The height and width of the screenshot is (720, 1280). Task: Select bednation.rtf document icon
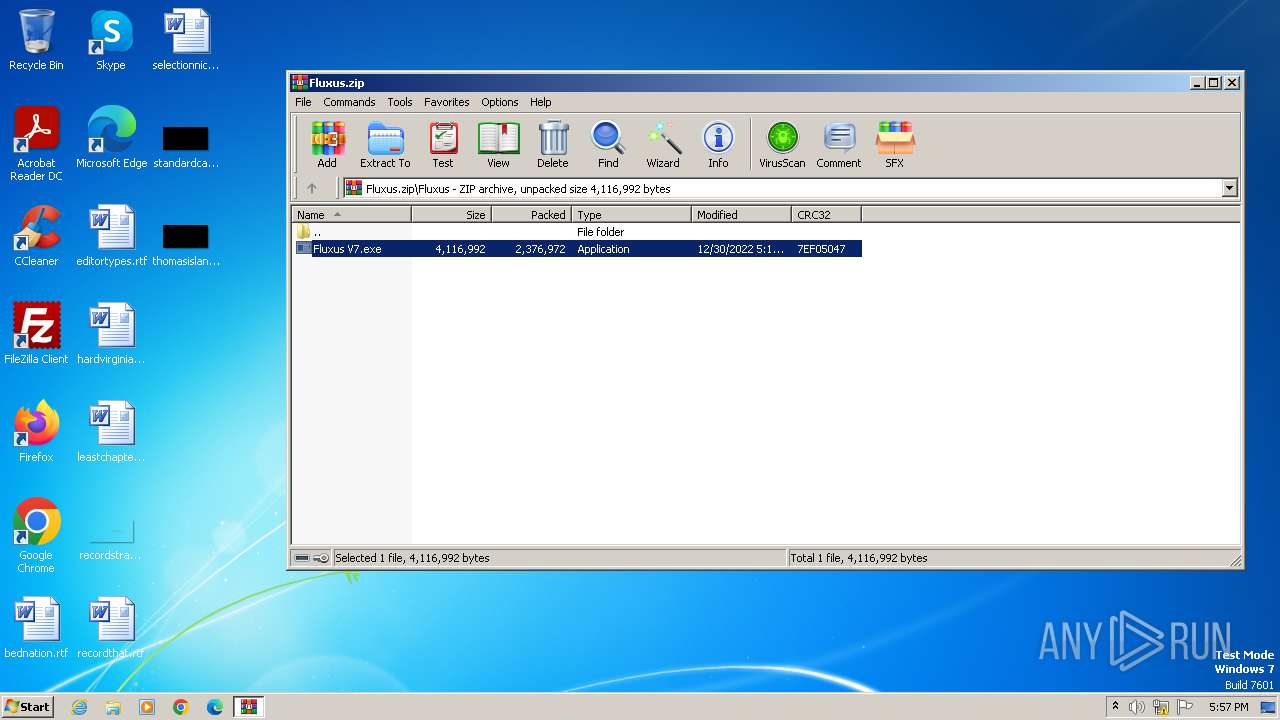point(36,628)
